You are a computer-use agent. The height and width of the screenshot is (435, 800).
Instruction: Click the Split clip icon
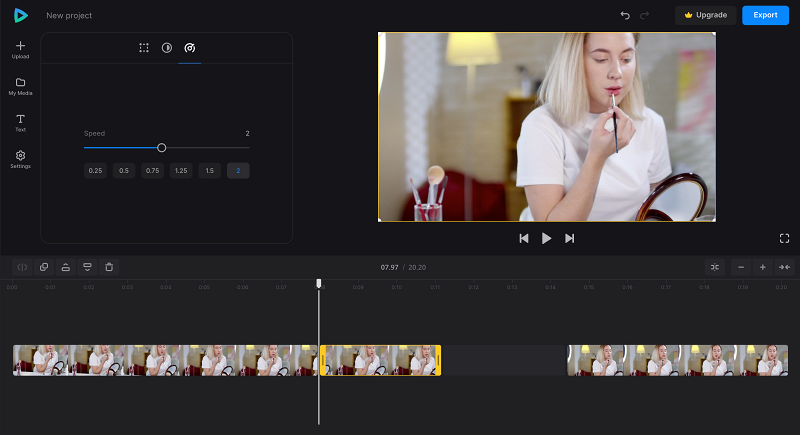click(22, 267)
